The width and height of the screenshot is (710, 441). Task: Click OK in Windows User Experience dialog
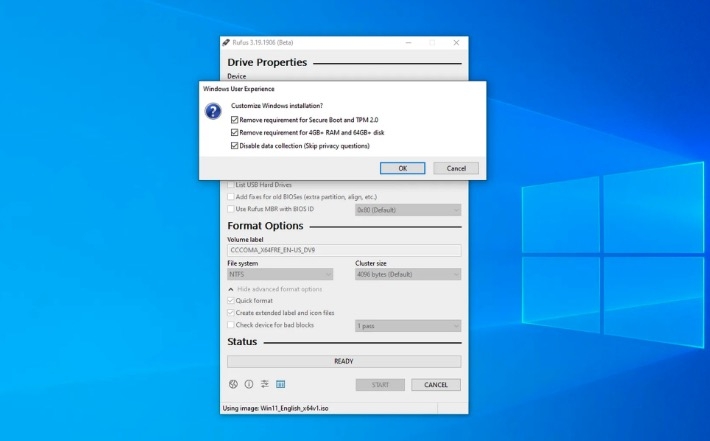(403, 168)
